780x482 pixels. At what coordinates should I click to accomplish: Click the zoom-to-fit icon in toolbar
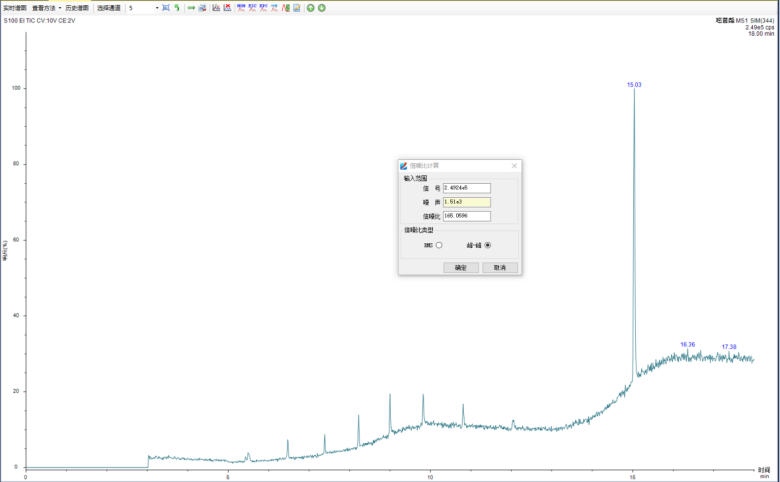coord(166,7)
